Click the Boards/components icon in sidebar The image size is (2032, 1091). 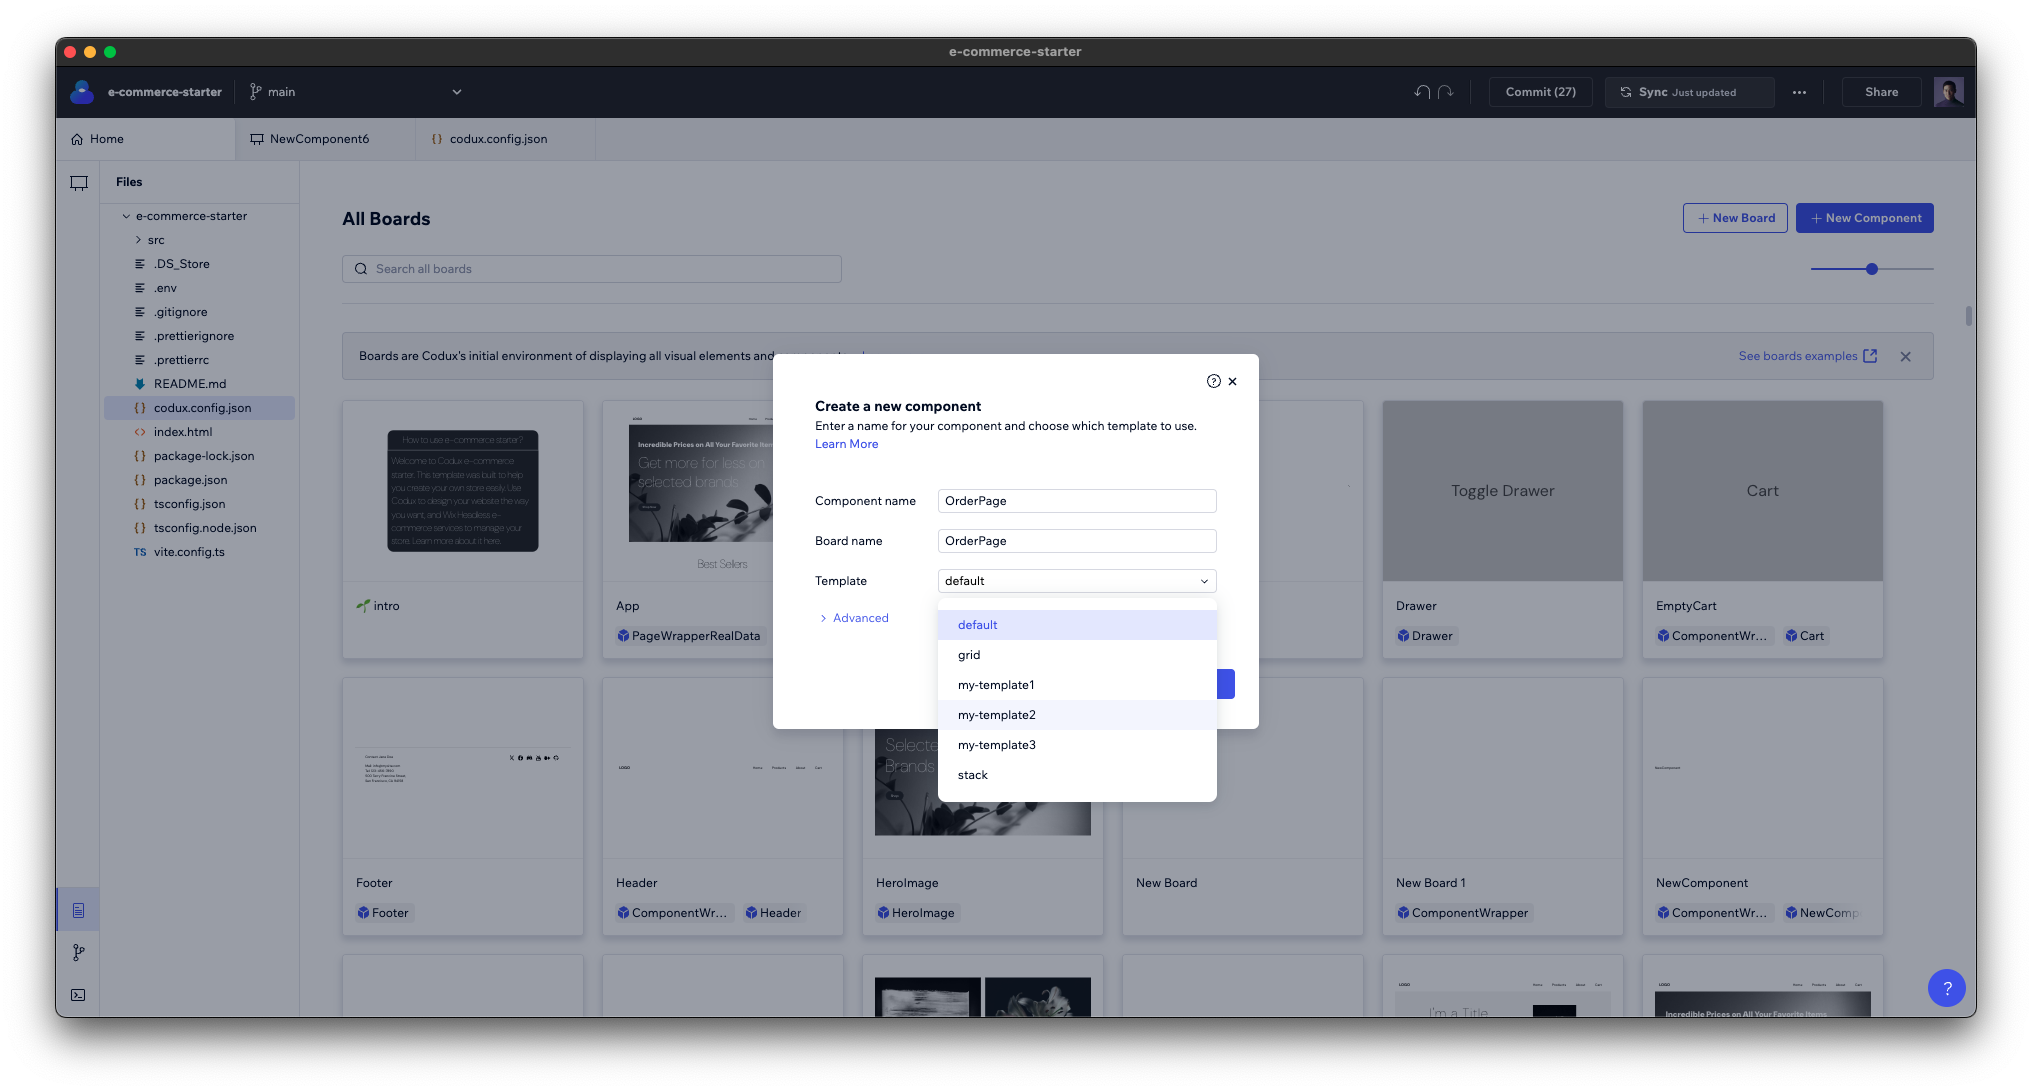click(x=79, y=910)
